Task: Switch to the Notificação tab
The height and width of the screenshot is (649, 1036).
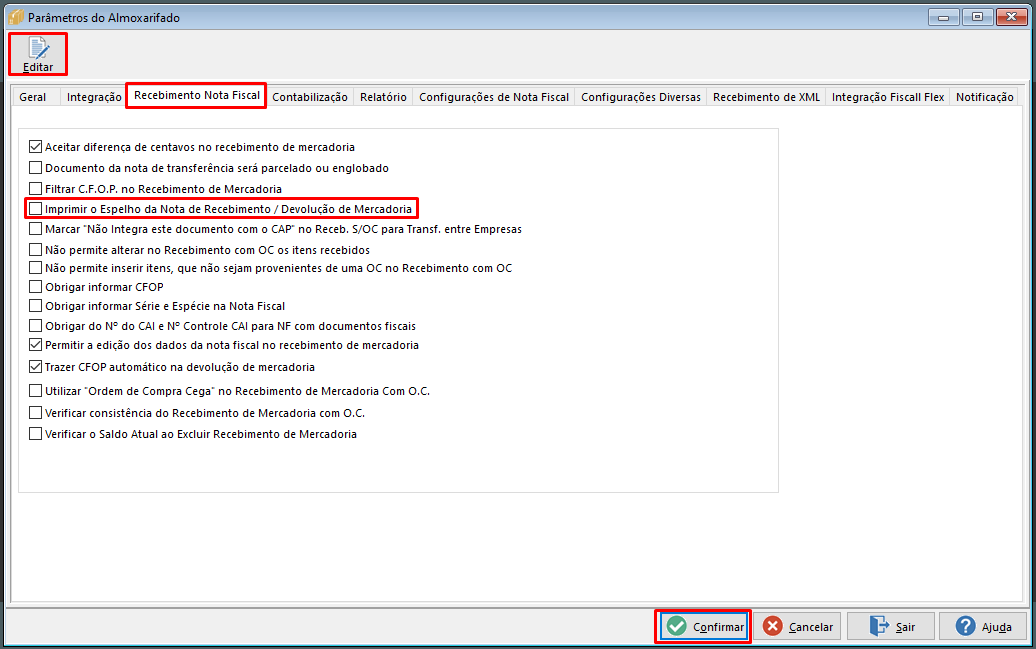Action: [x=984, y=97]
